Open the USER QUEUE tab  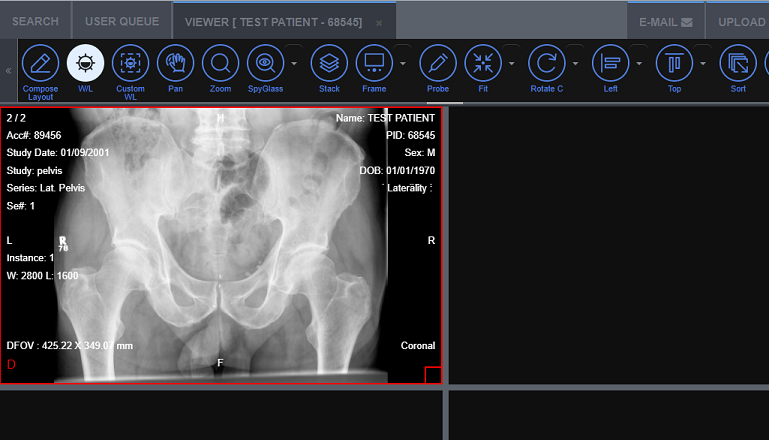point(120,21)
